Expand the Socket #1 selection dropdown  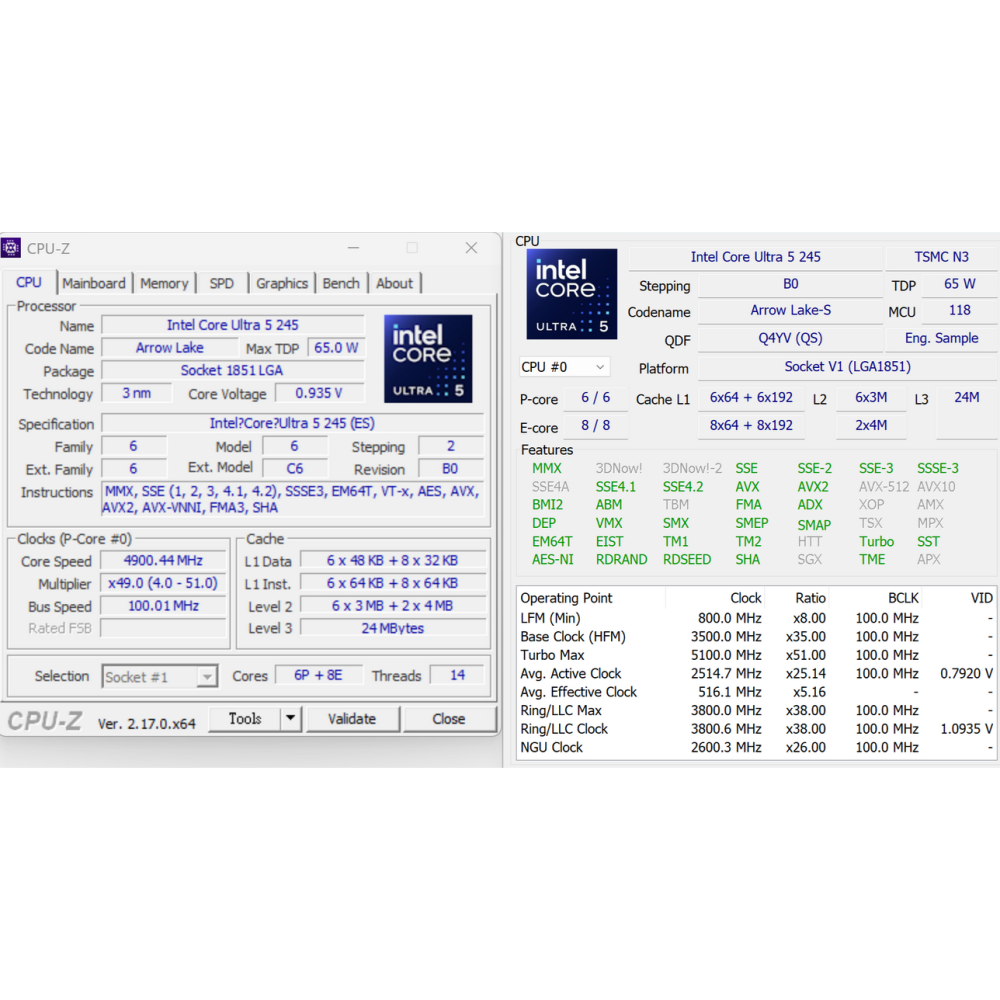[x=206, y=677]
